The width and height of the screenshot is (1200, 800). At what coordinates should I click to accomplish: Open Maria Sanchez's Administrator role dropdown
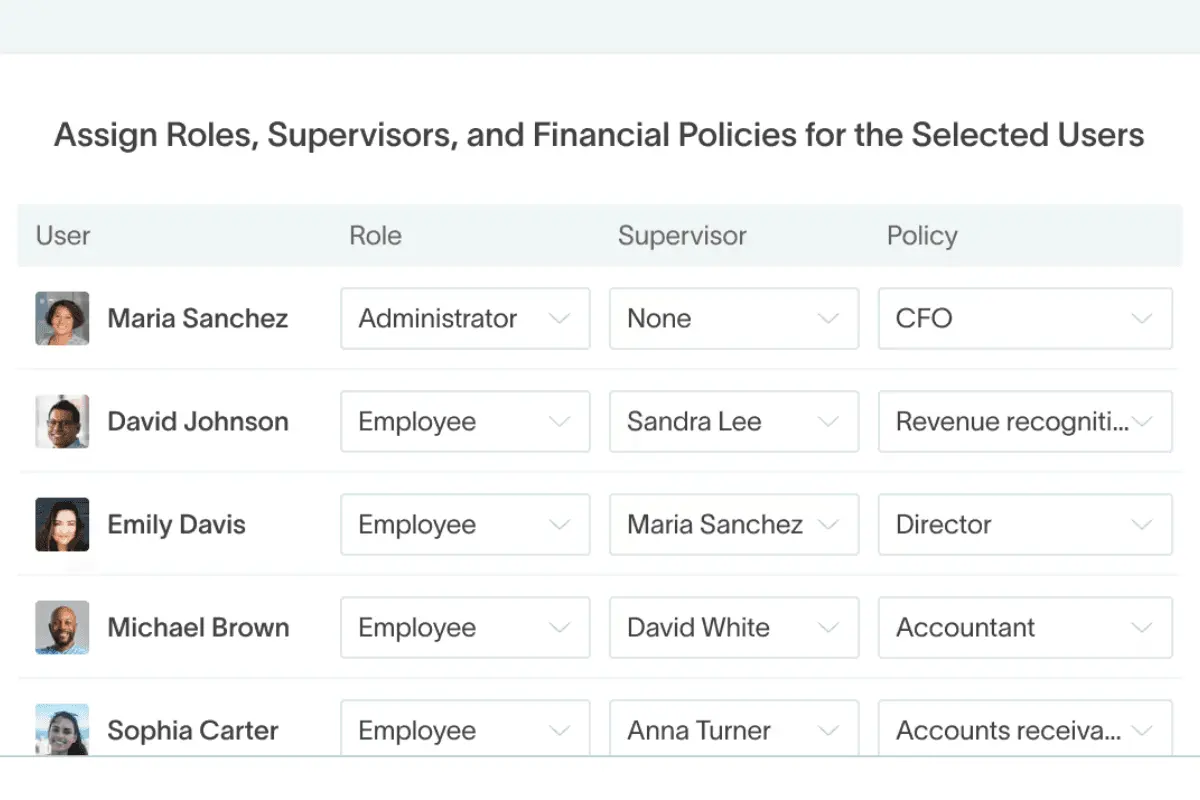[465, 318]
